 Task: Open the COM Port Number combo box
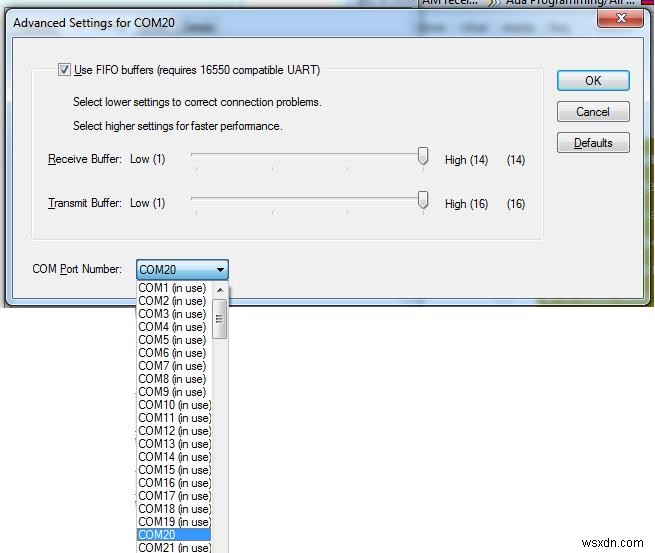[x=182, y=270]
